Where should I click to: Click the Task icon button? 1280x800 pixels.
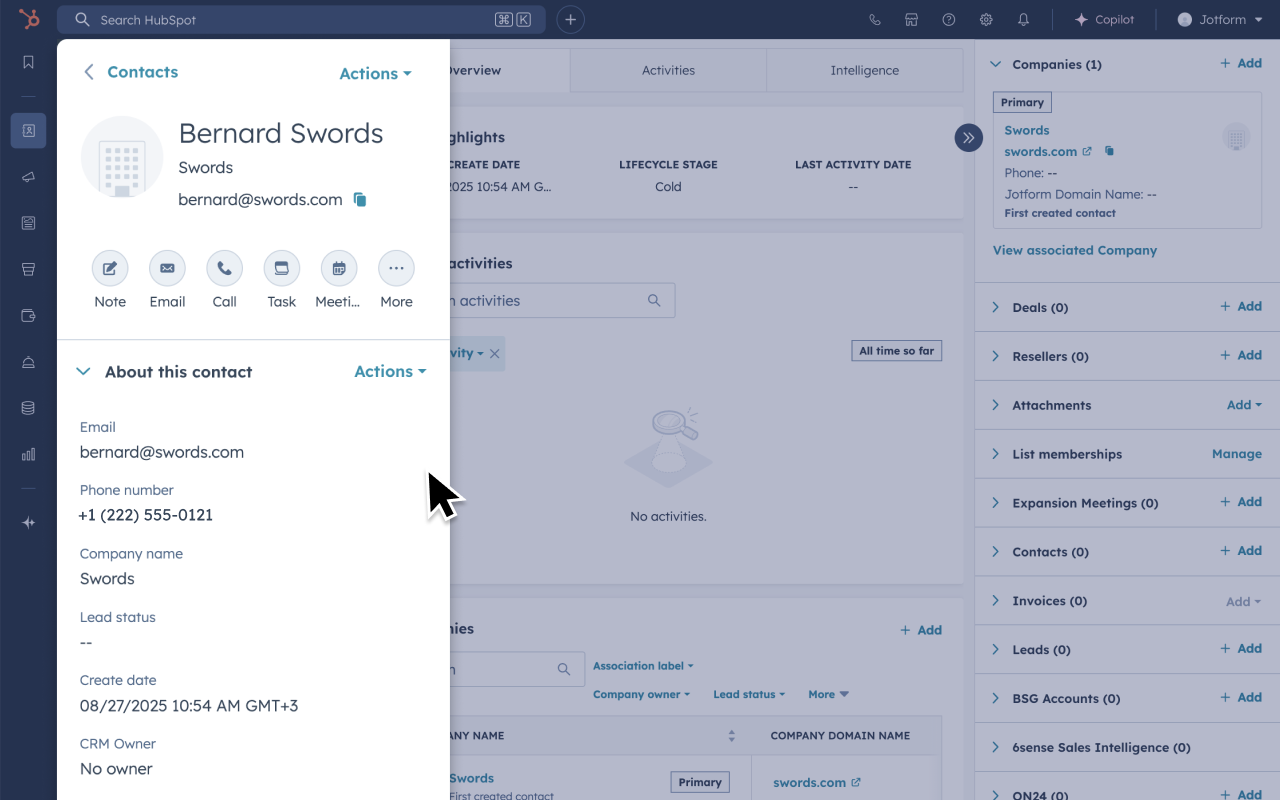tap(281, 269)
